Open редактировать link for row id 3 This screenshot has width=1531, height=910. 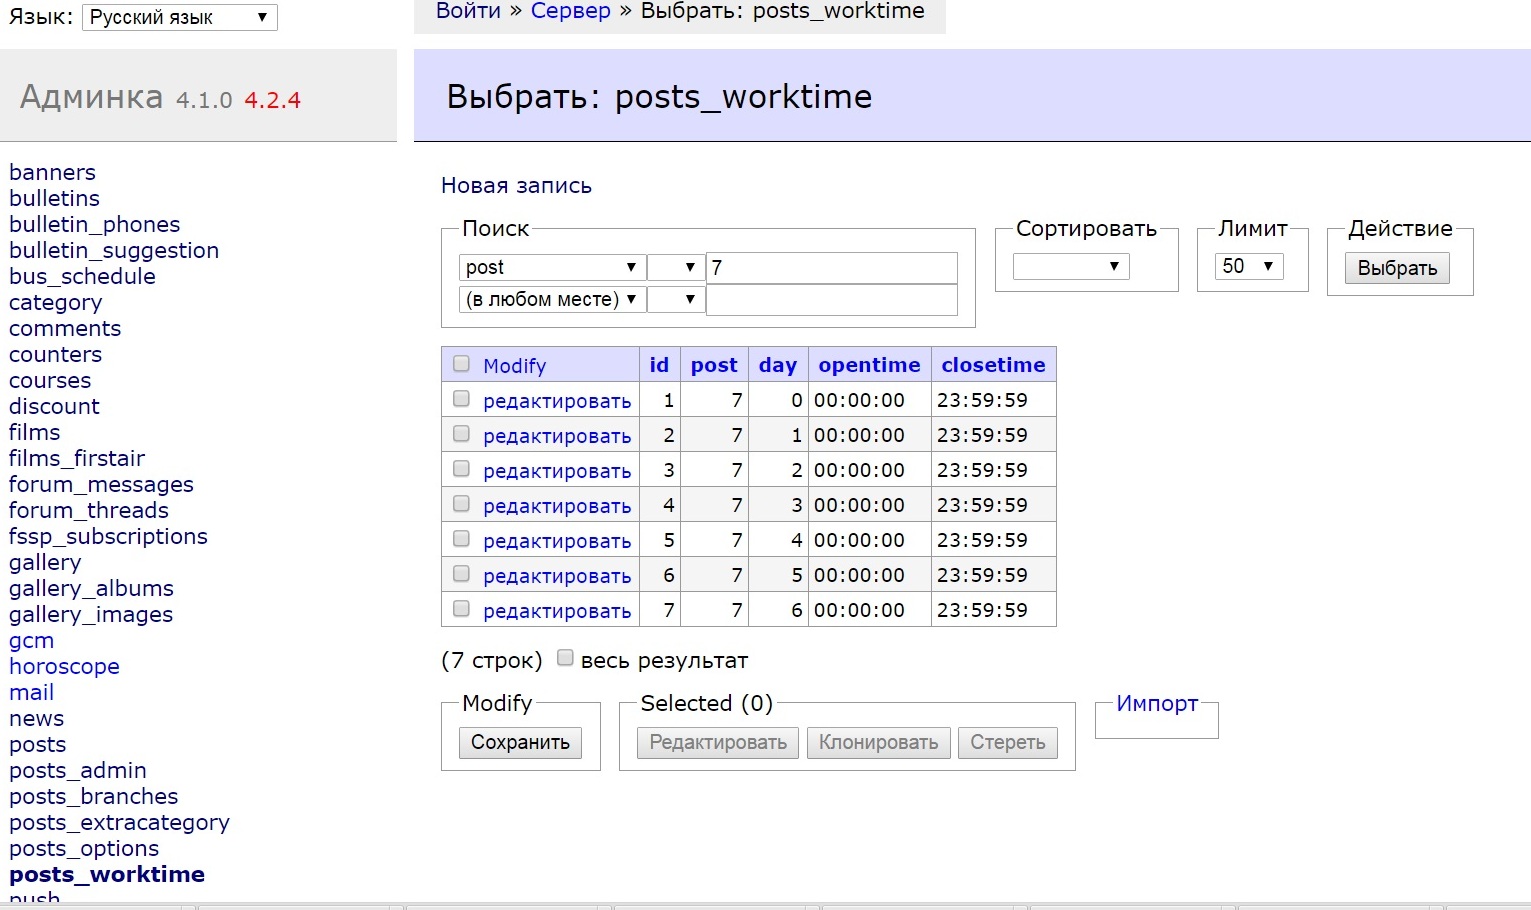click(x=557, y=471)
